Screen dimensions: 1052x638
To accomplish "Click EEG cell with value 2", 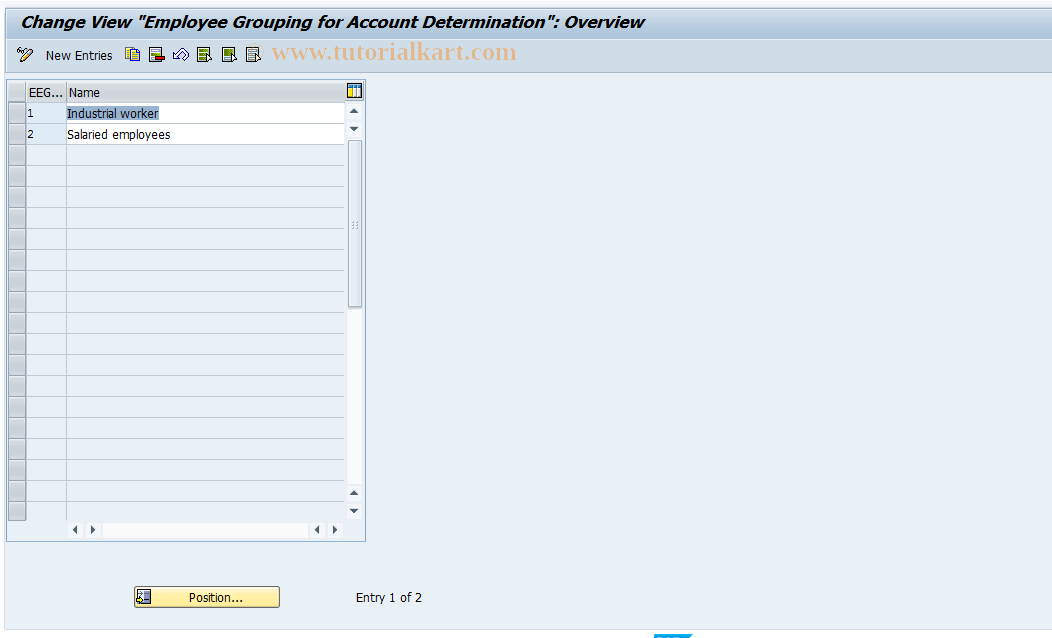I will coord(46,134).
